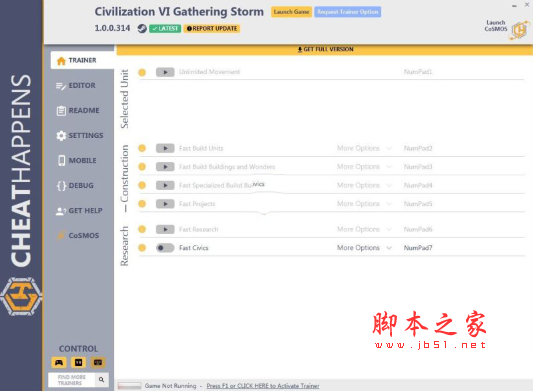The width and height of the screenshot is (533, 391).
Task: Click the NumPad6 hotkey for Fast Research
Action: (418, 229)
